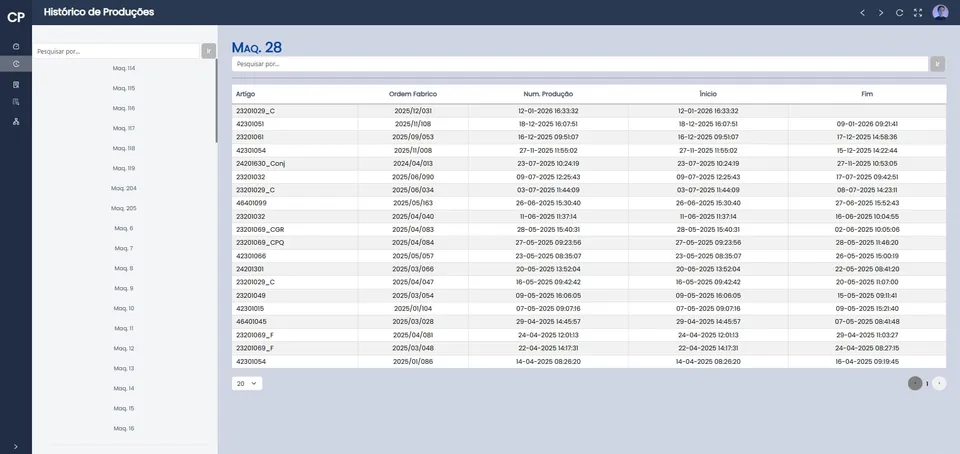This screenshot has width=960, height=454.
Task: Select Maq. 204 in machine list
Action: point(124,188)
